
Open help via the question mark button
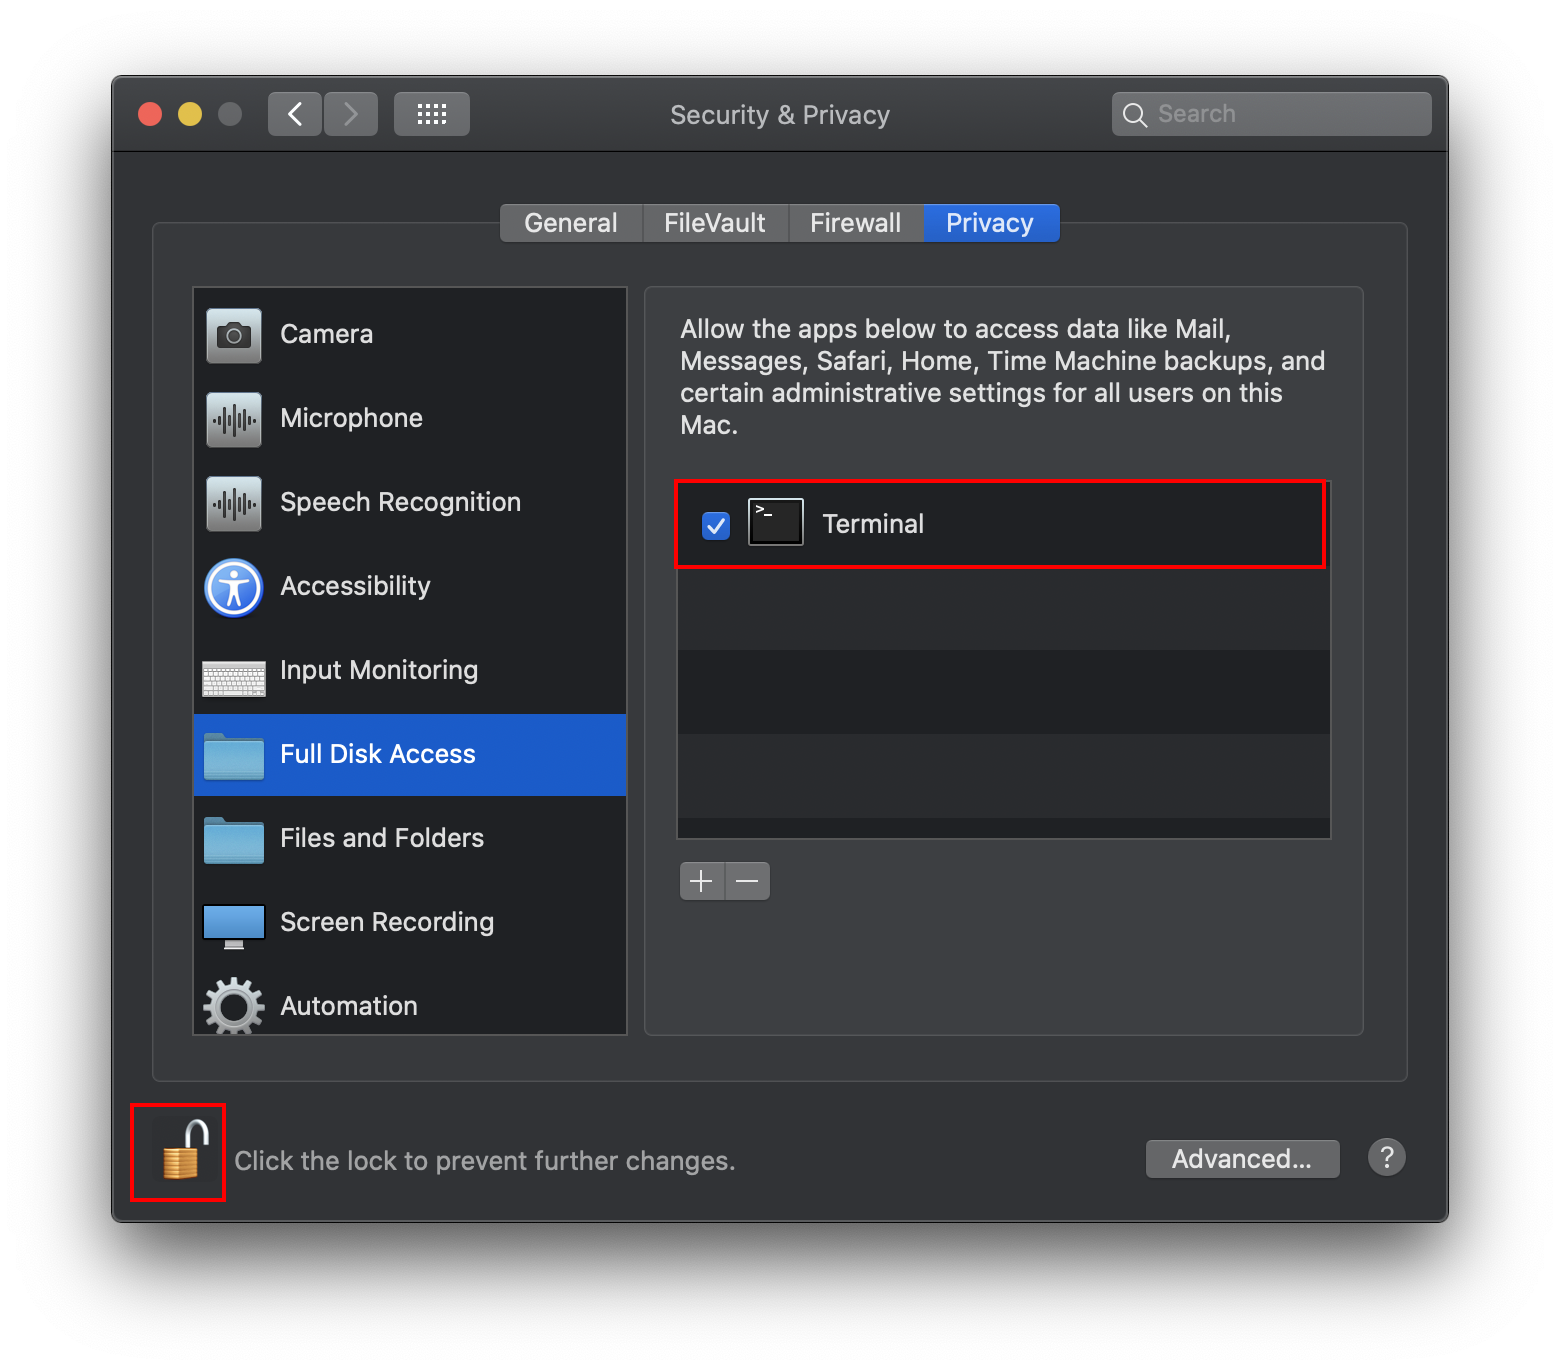[1387, 1157]
